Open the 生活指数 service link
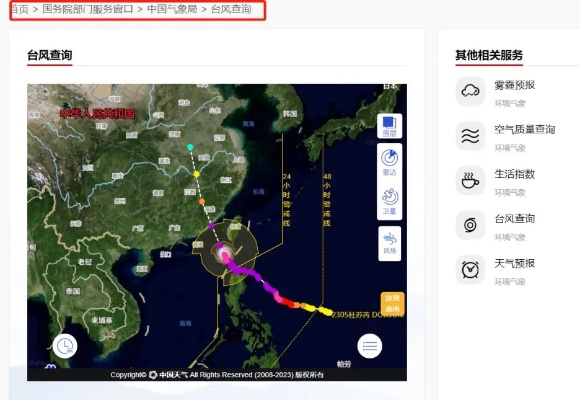The height and width of the screenshot is (400, 580). coord(515,174)
